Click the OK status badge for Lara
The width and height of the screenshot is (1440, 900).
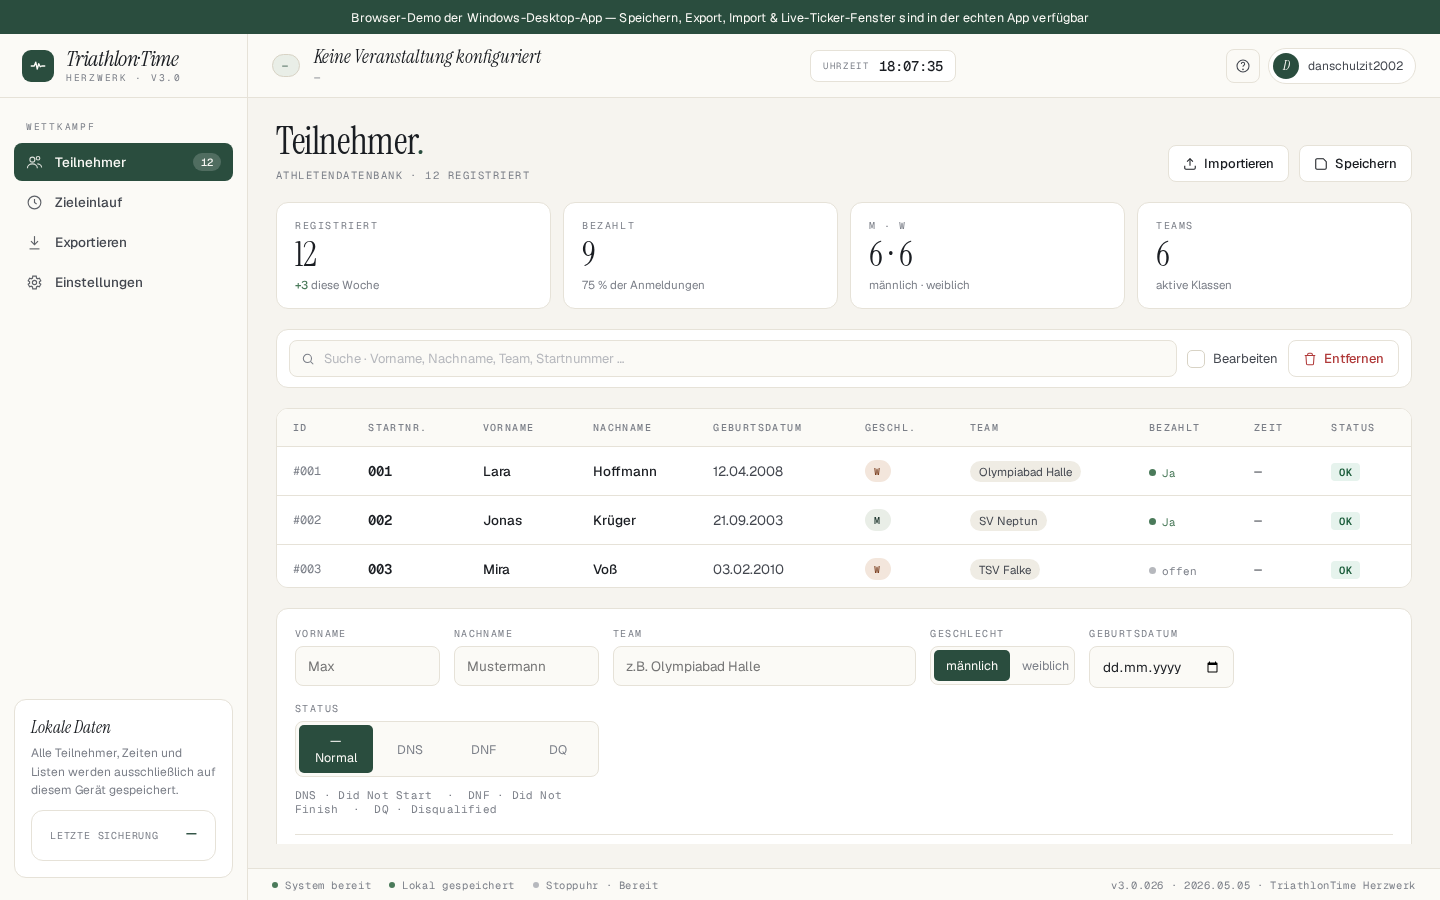(x=1345, y=472)
